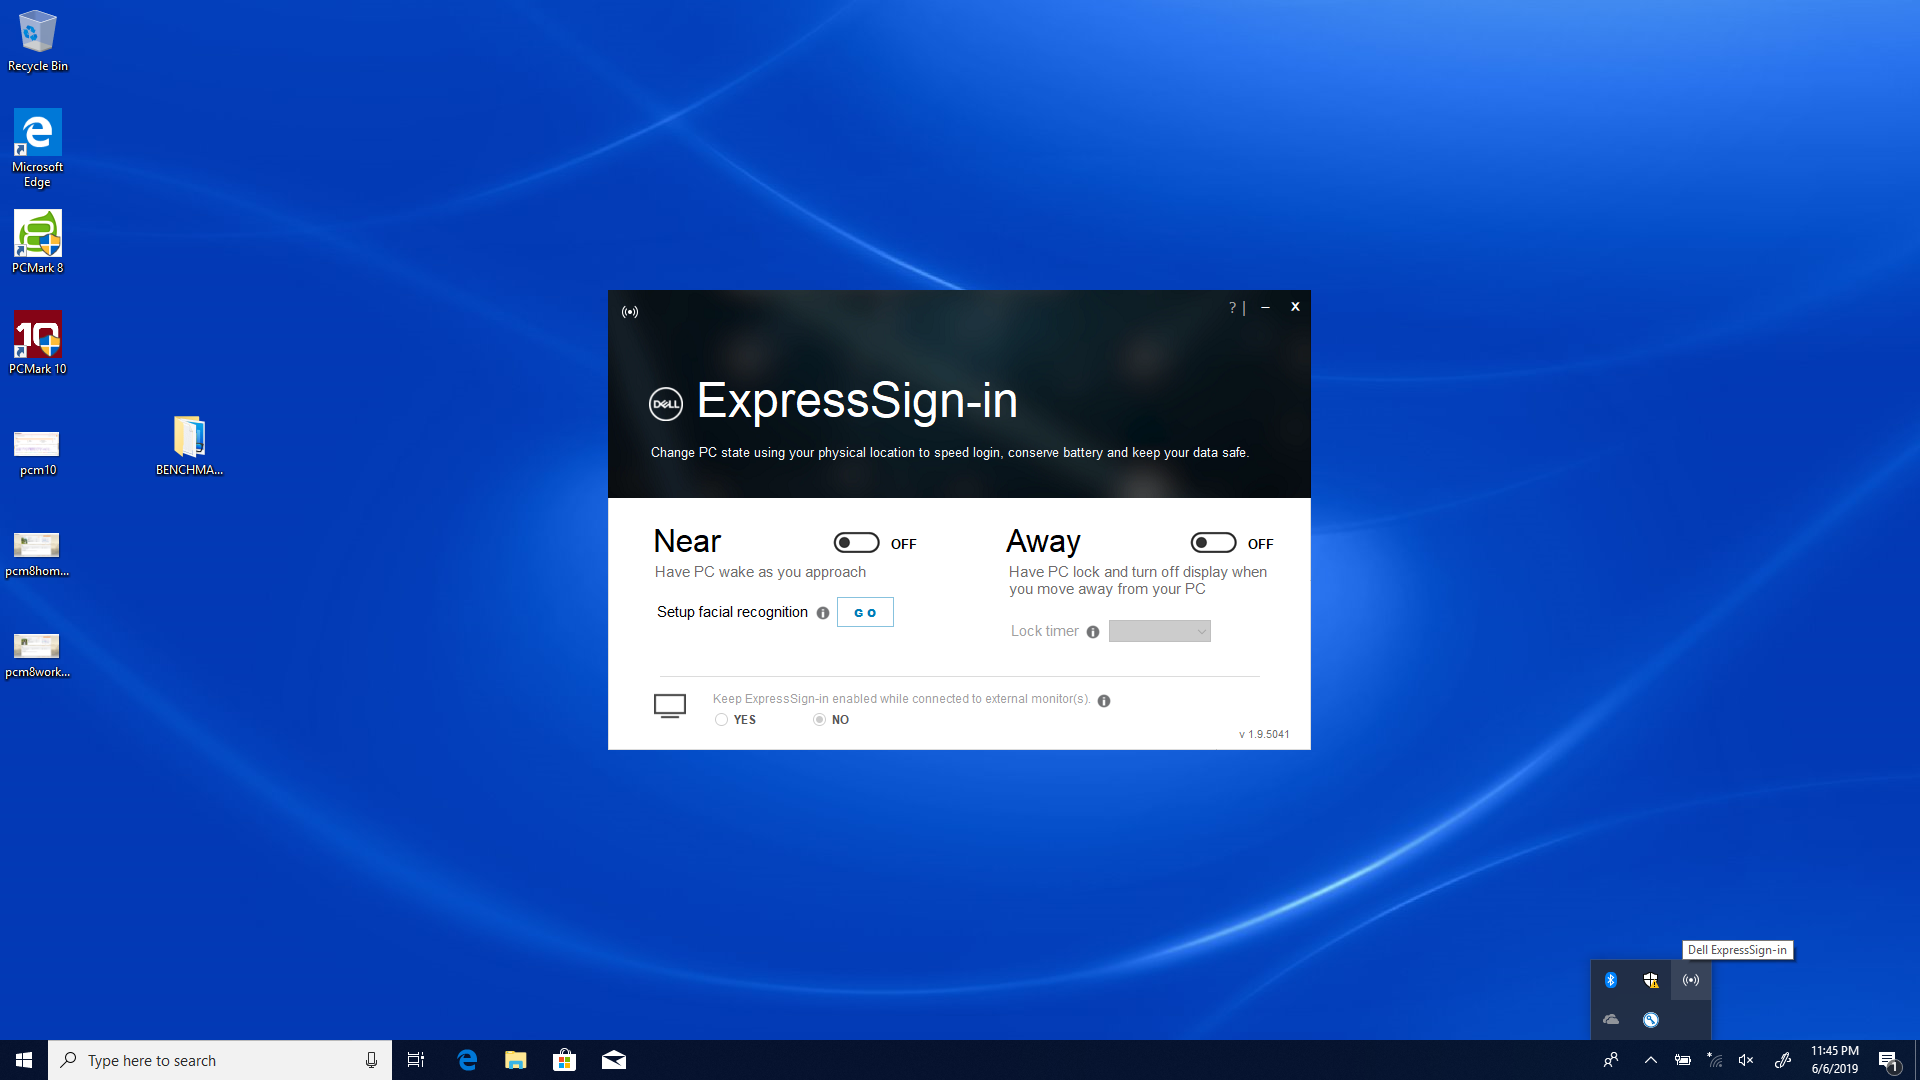Select the pcm8hom... file on desktop

(38, 554)
